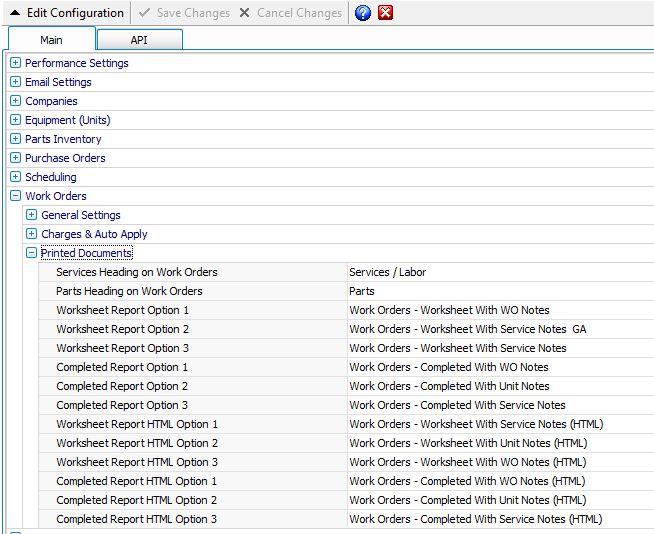Collapse the Edit Configuration panel arrow
This screenshot has width=654, height=534.
click(x=15, y=13)
